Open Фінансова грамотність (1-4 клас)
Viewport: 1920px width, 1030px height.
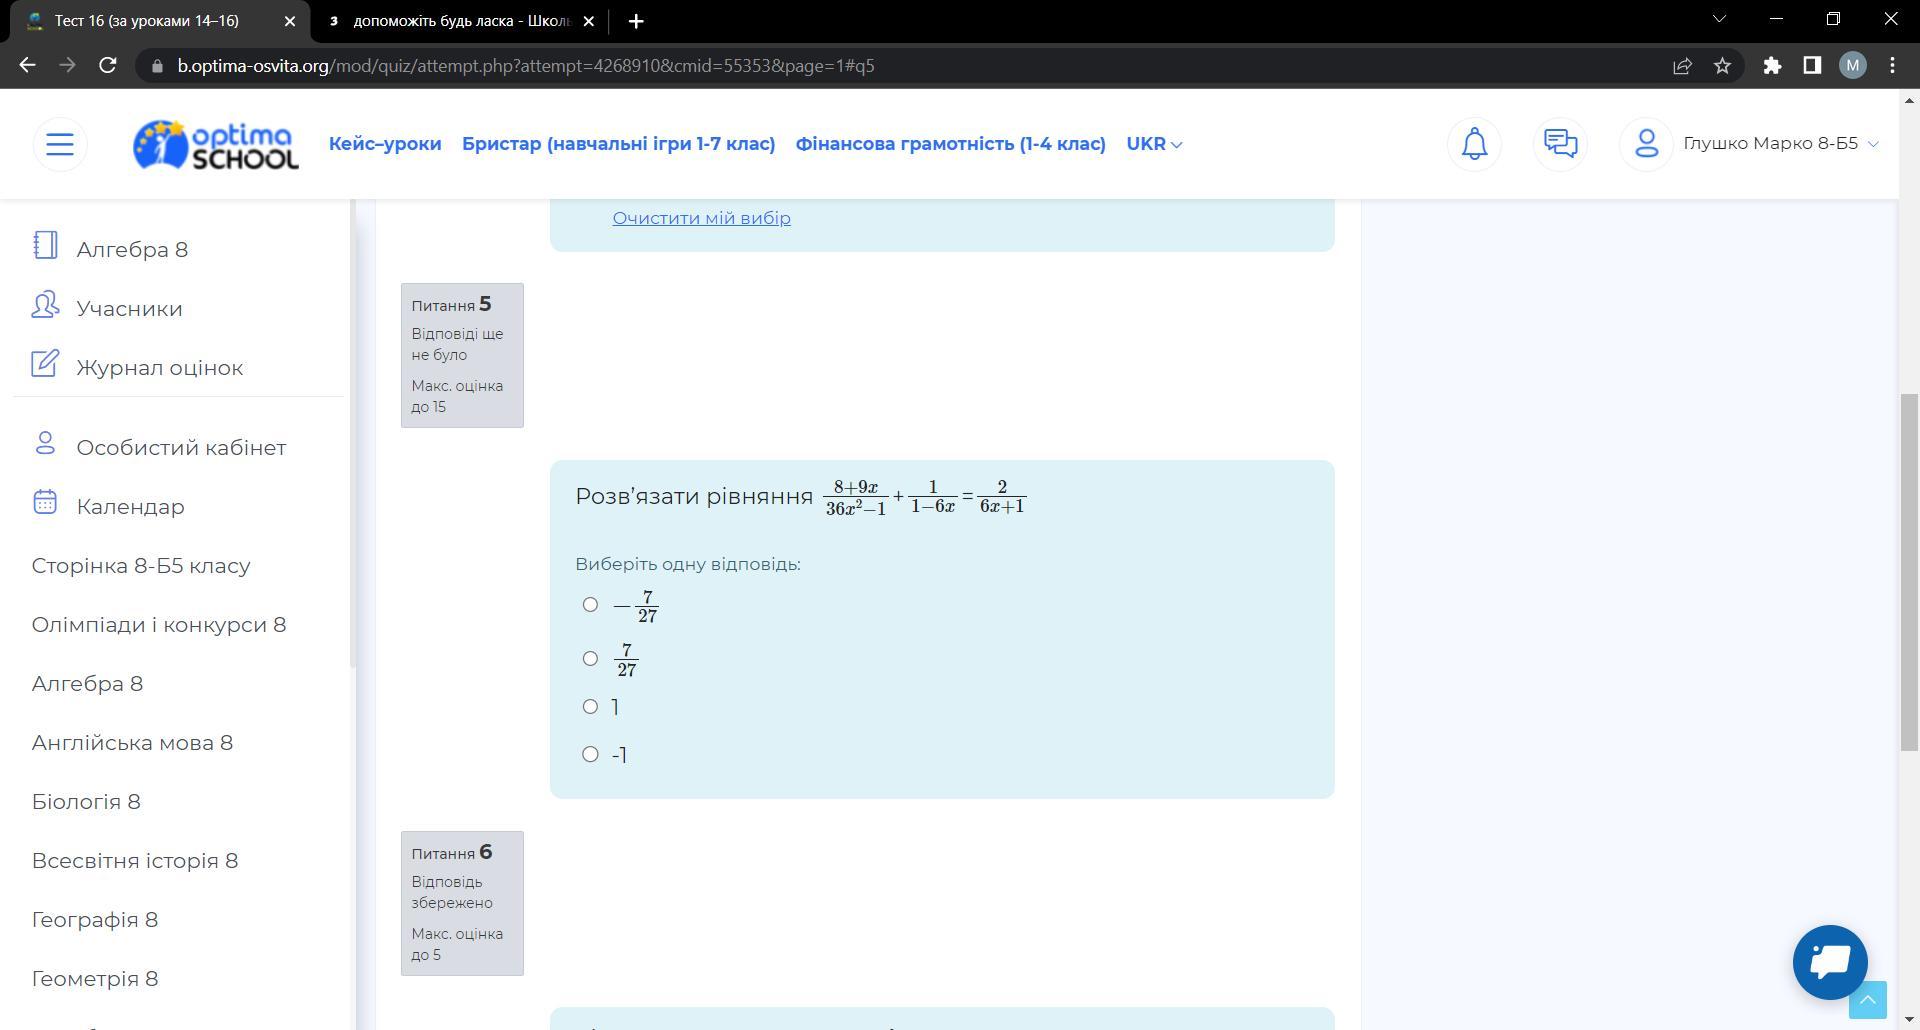[951, 144]
